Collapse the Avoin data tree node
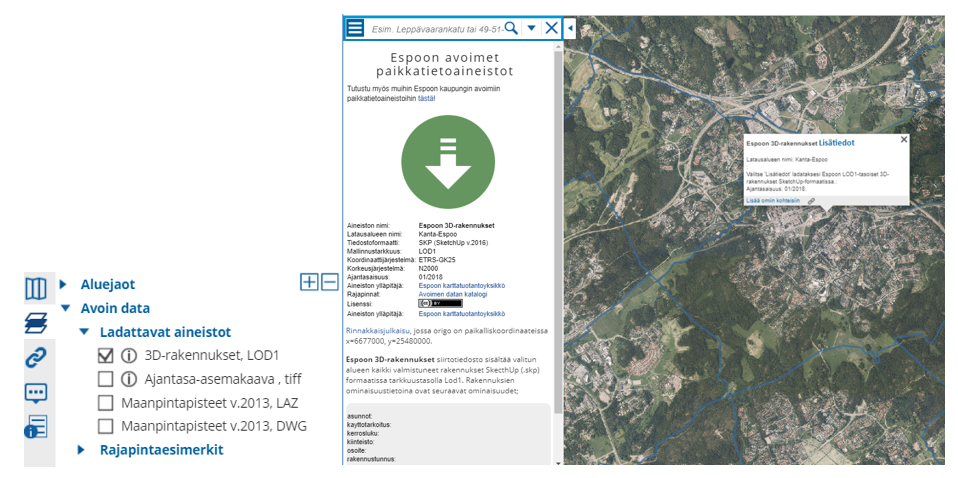Viewport: 958px width, 478px height. coord(65,308)
